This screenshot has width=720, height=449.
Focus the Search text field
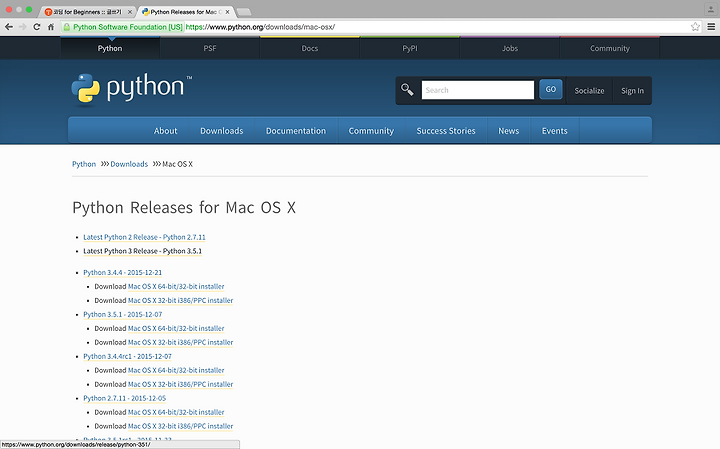tap(478, 90)
